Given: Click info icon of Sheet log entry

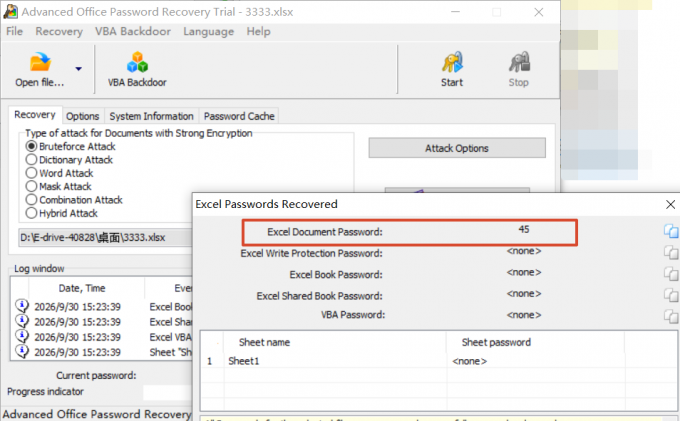Looking at the screenshot, I should click(22, 351).
